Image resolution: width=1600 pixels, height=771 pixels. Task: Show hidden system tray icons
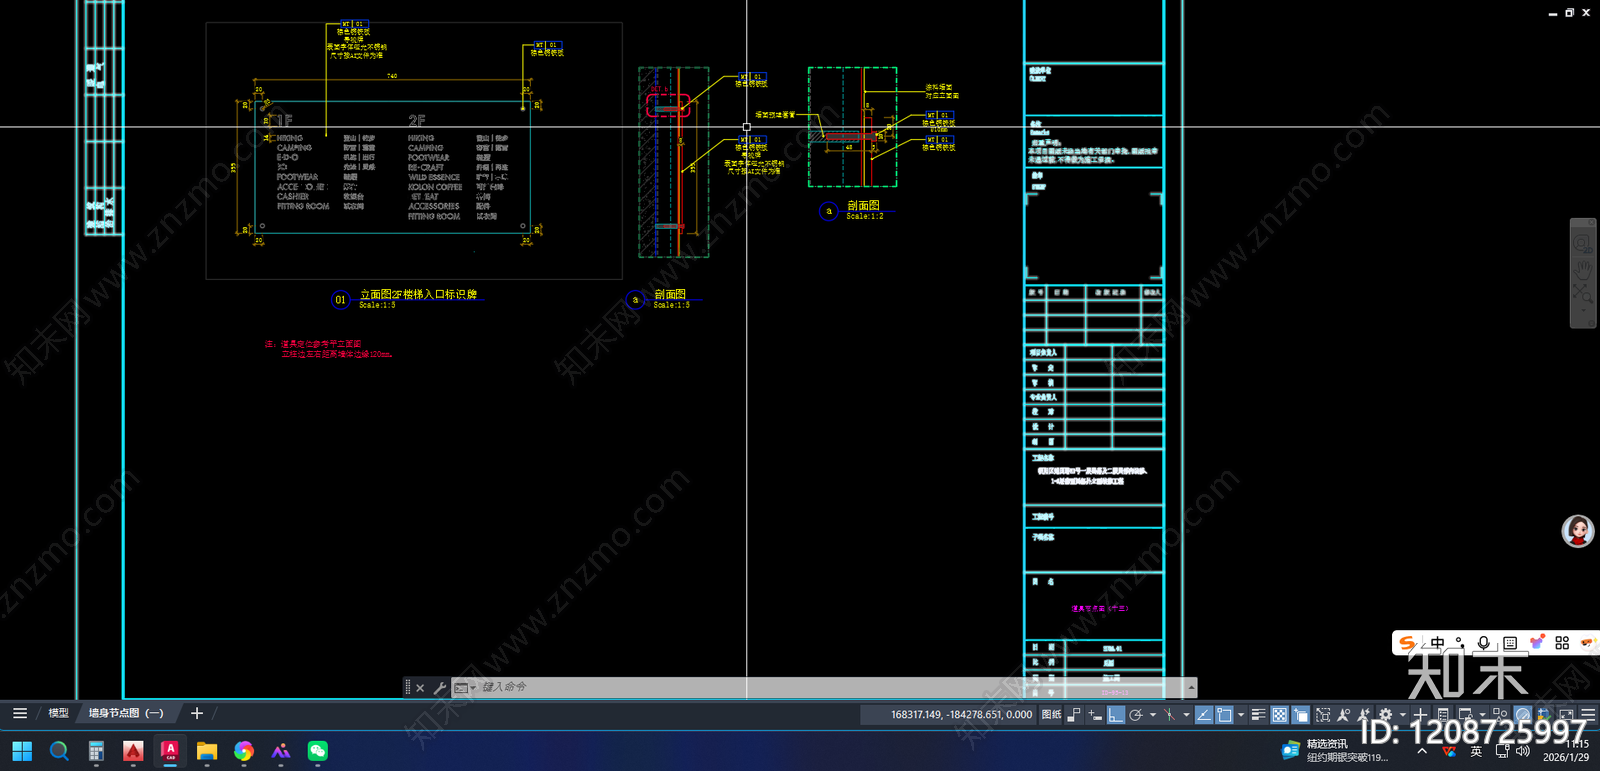[x=1422, y=751]
